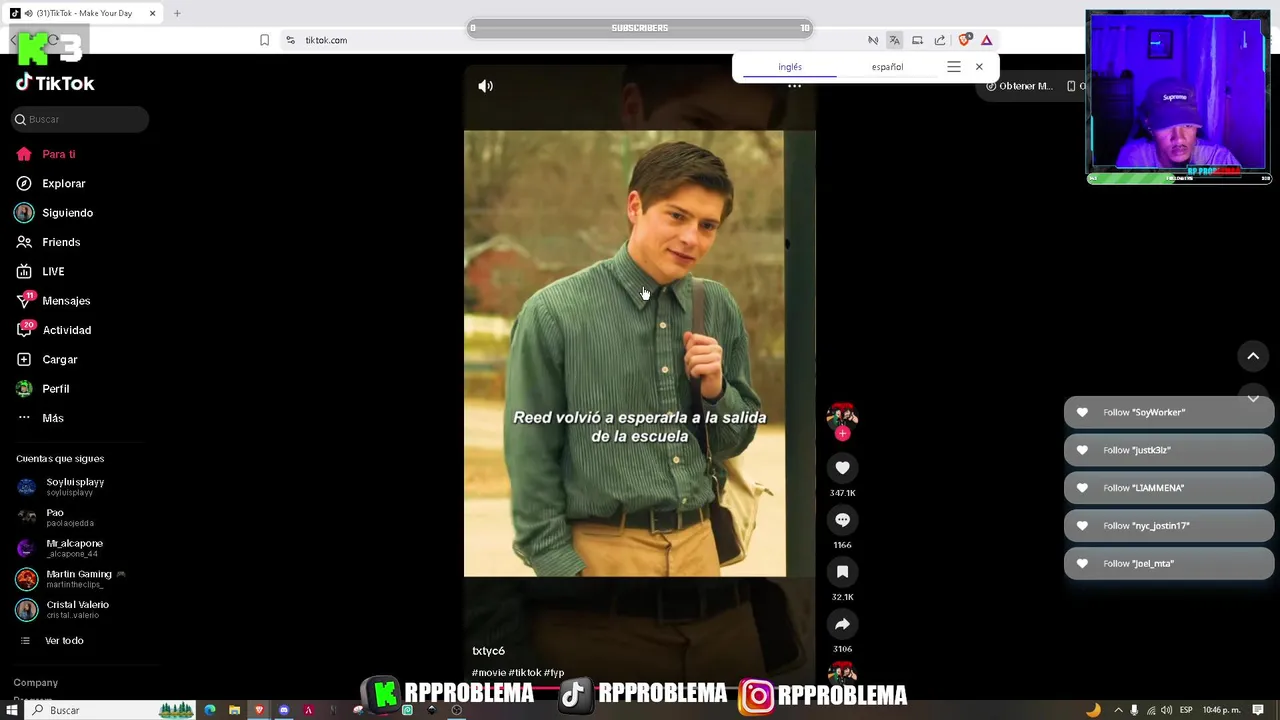This screenshot has width=1280, height=720.
Task: Focus the Buscar search field in TikTok
Action: [x=80, y=119]
